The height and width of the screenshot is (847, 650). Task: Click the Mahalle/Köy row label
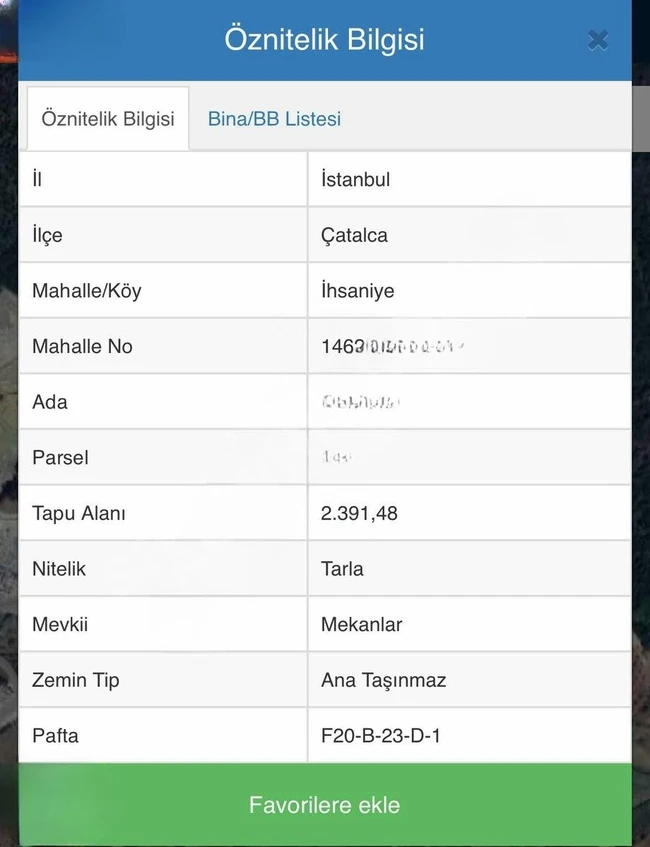[87, 291]
